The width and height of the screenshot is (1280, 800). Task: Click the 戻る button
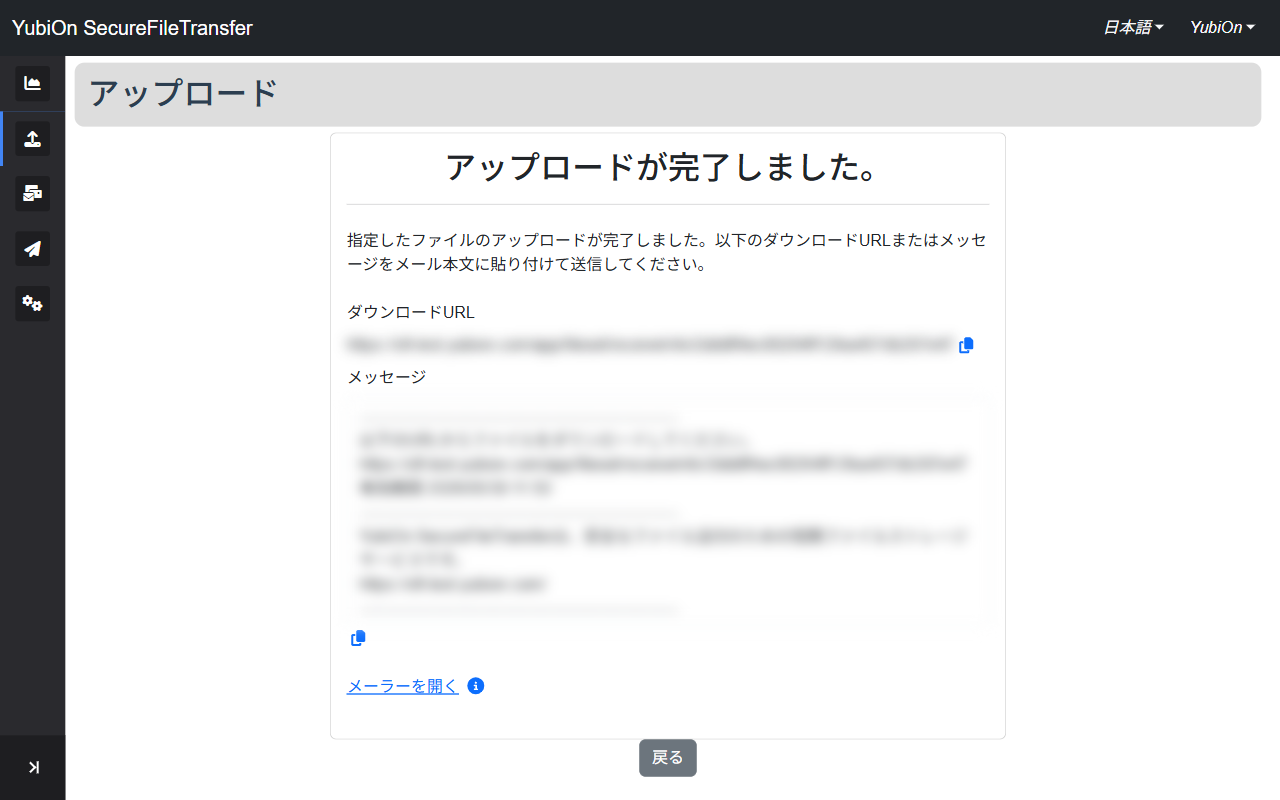pos(668,758)
